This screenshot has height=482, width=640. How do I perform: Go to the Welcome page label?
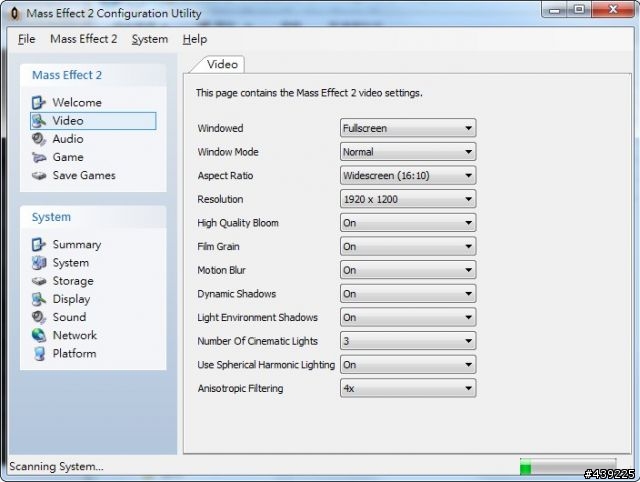pyautogui.click(x=77, y=102)
